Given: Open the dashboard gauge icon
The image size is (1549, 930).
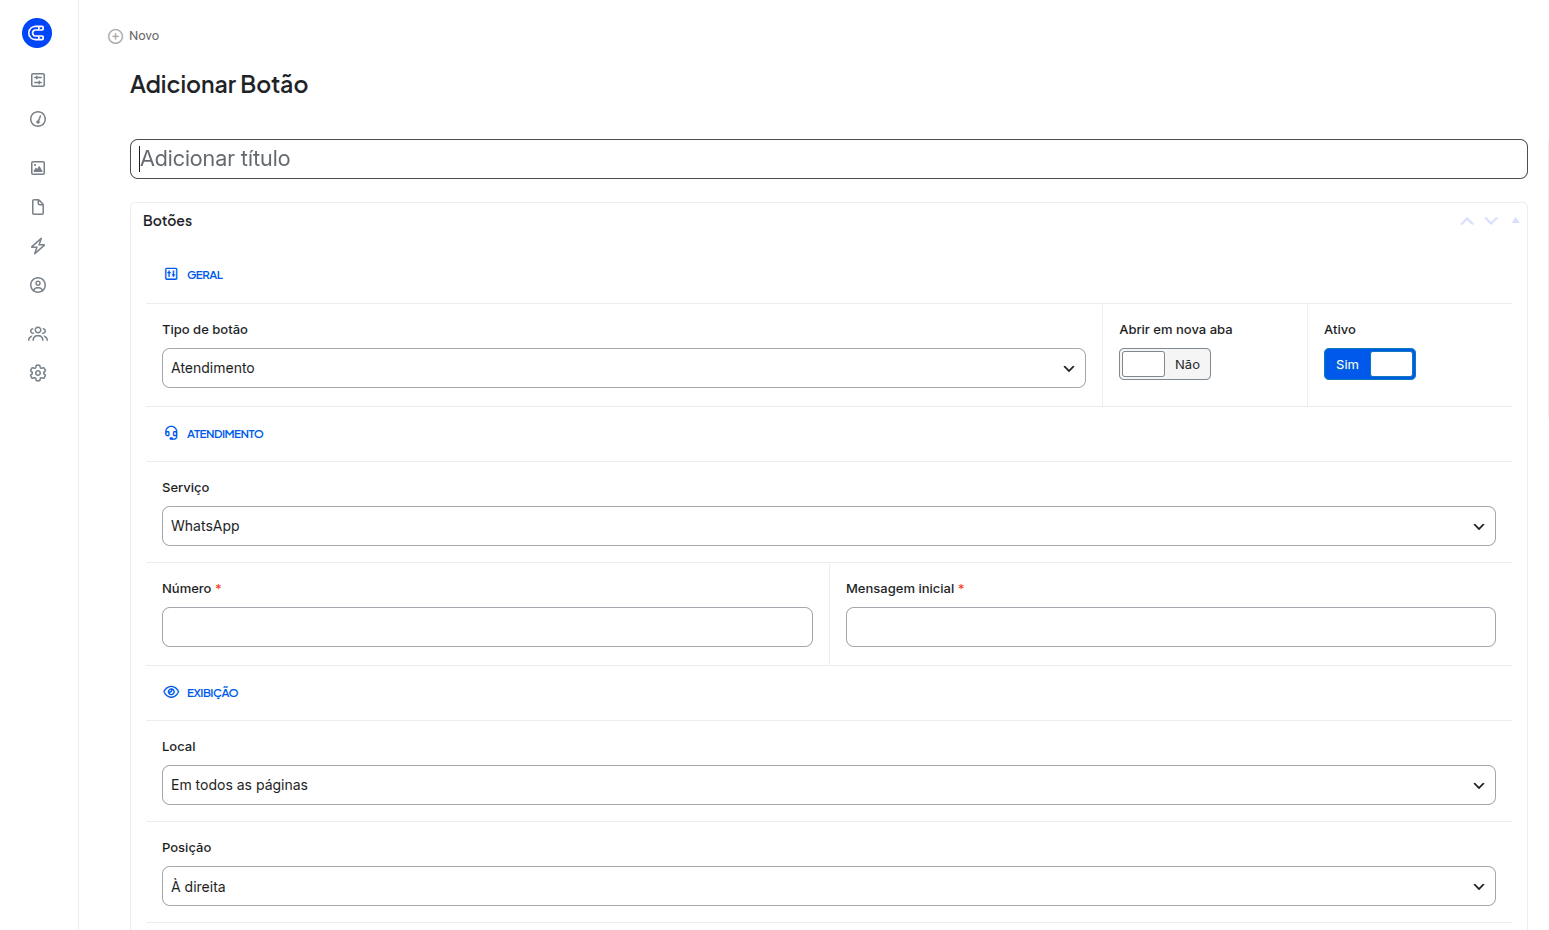Looking at the screenshot, I should [x=38, y=119].
